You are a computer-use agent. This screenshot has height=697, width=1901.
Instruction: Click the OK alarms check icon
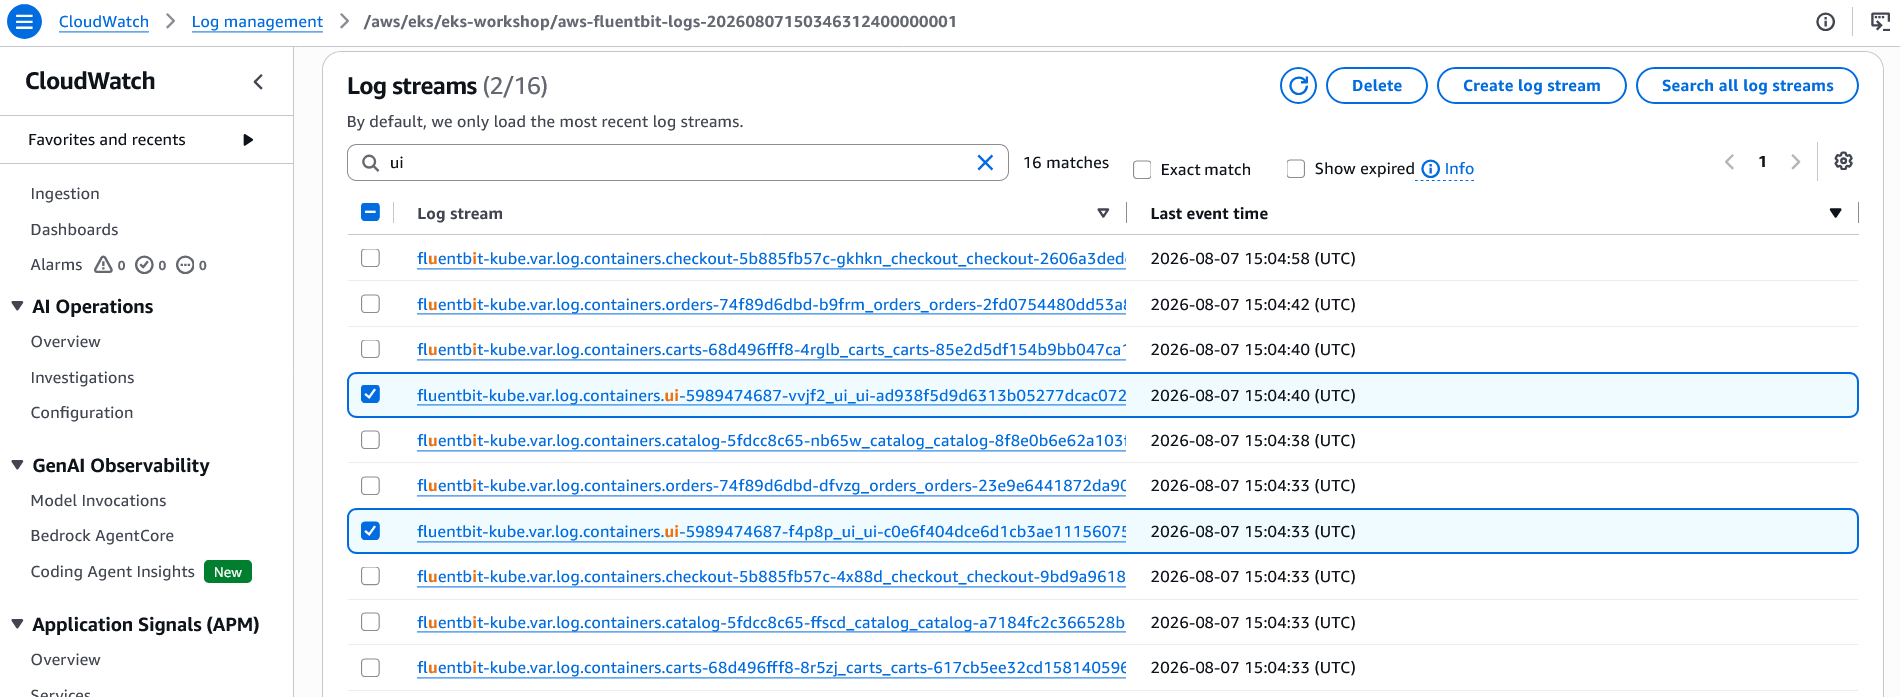(x=144, y=265)
